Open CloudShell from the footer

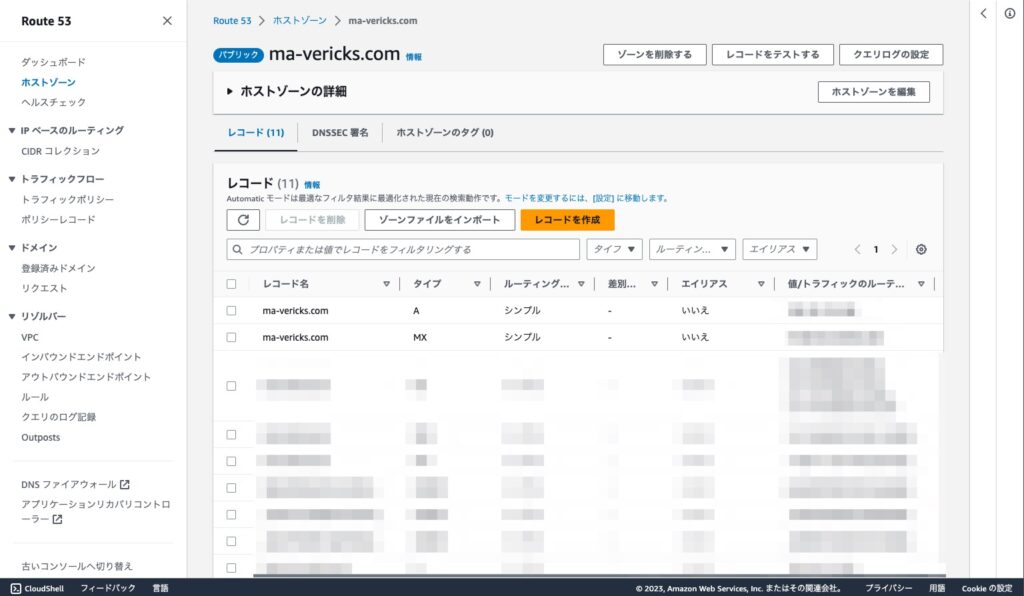point(37,588)
